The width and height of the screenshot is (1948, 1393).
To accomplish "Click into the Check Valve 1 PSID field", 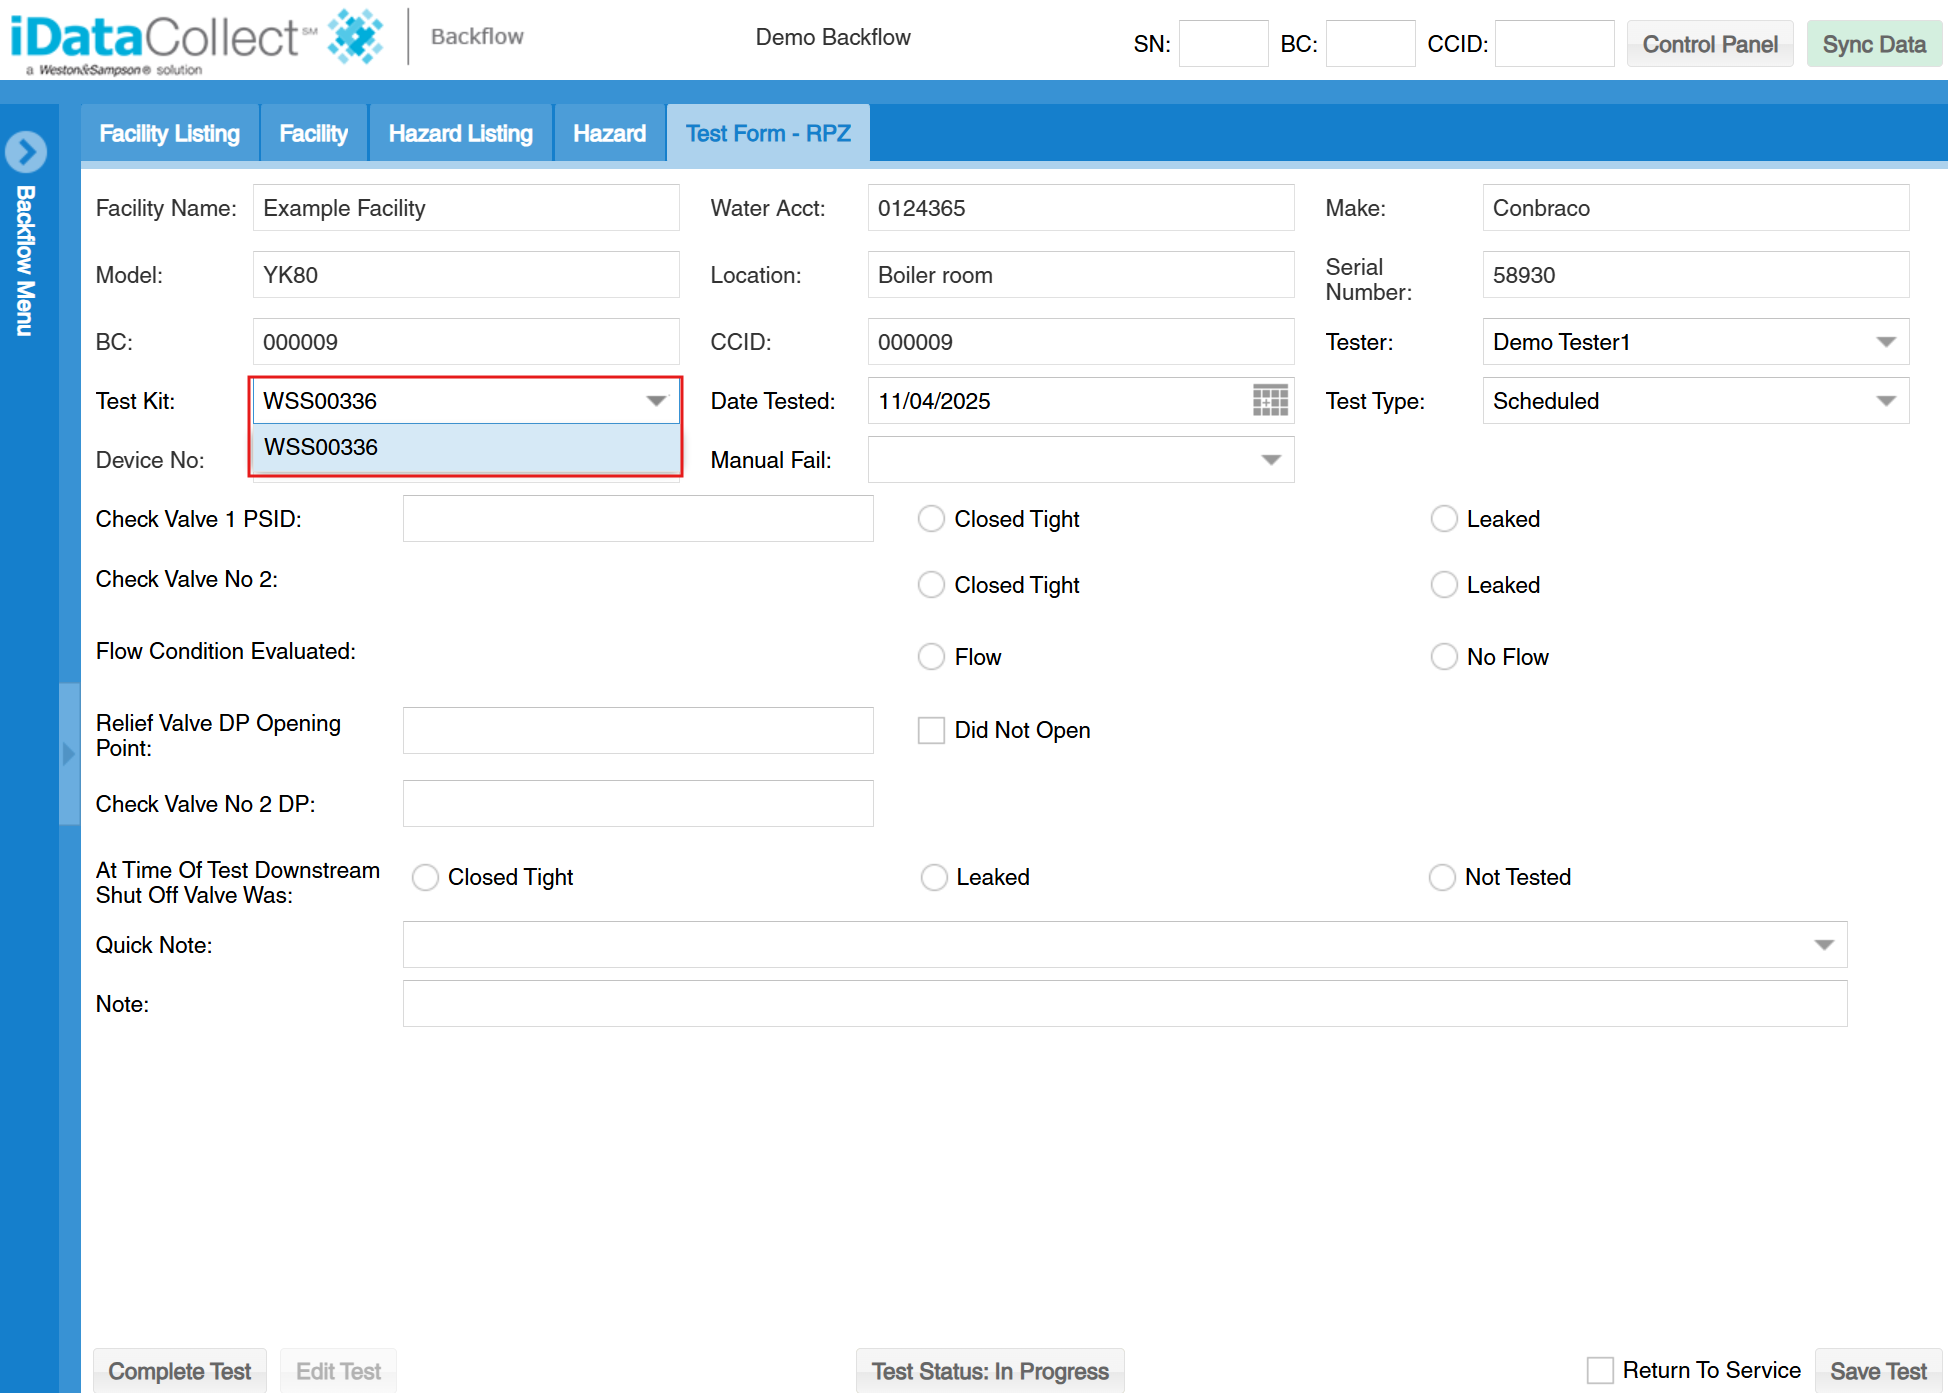I will coord(637,518).
